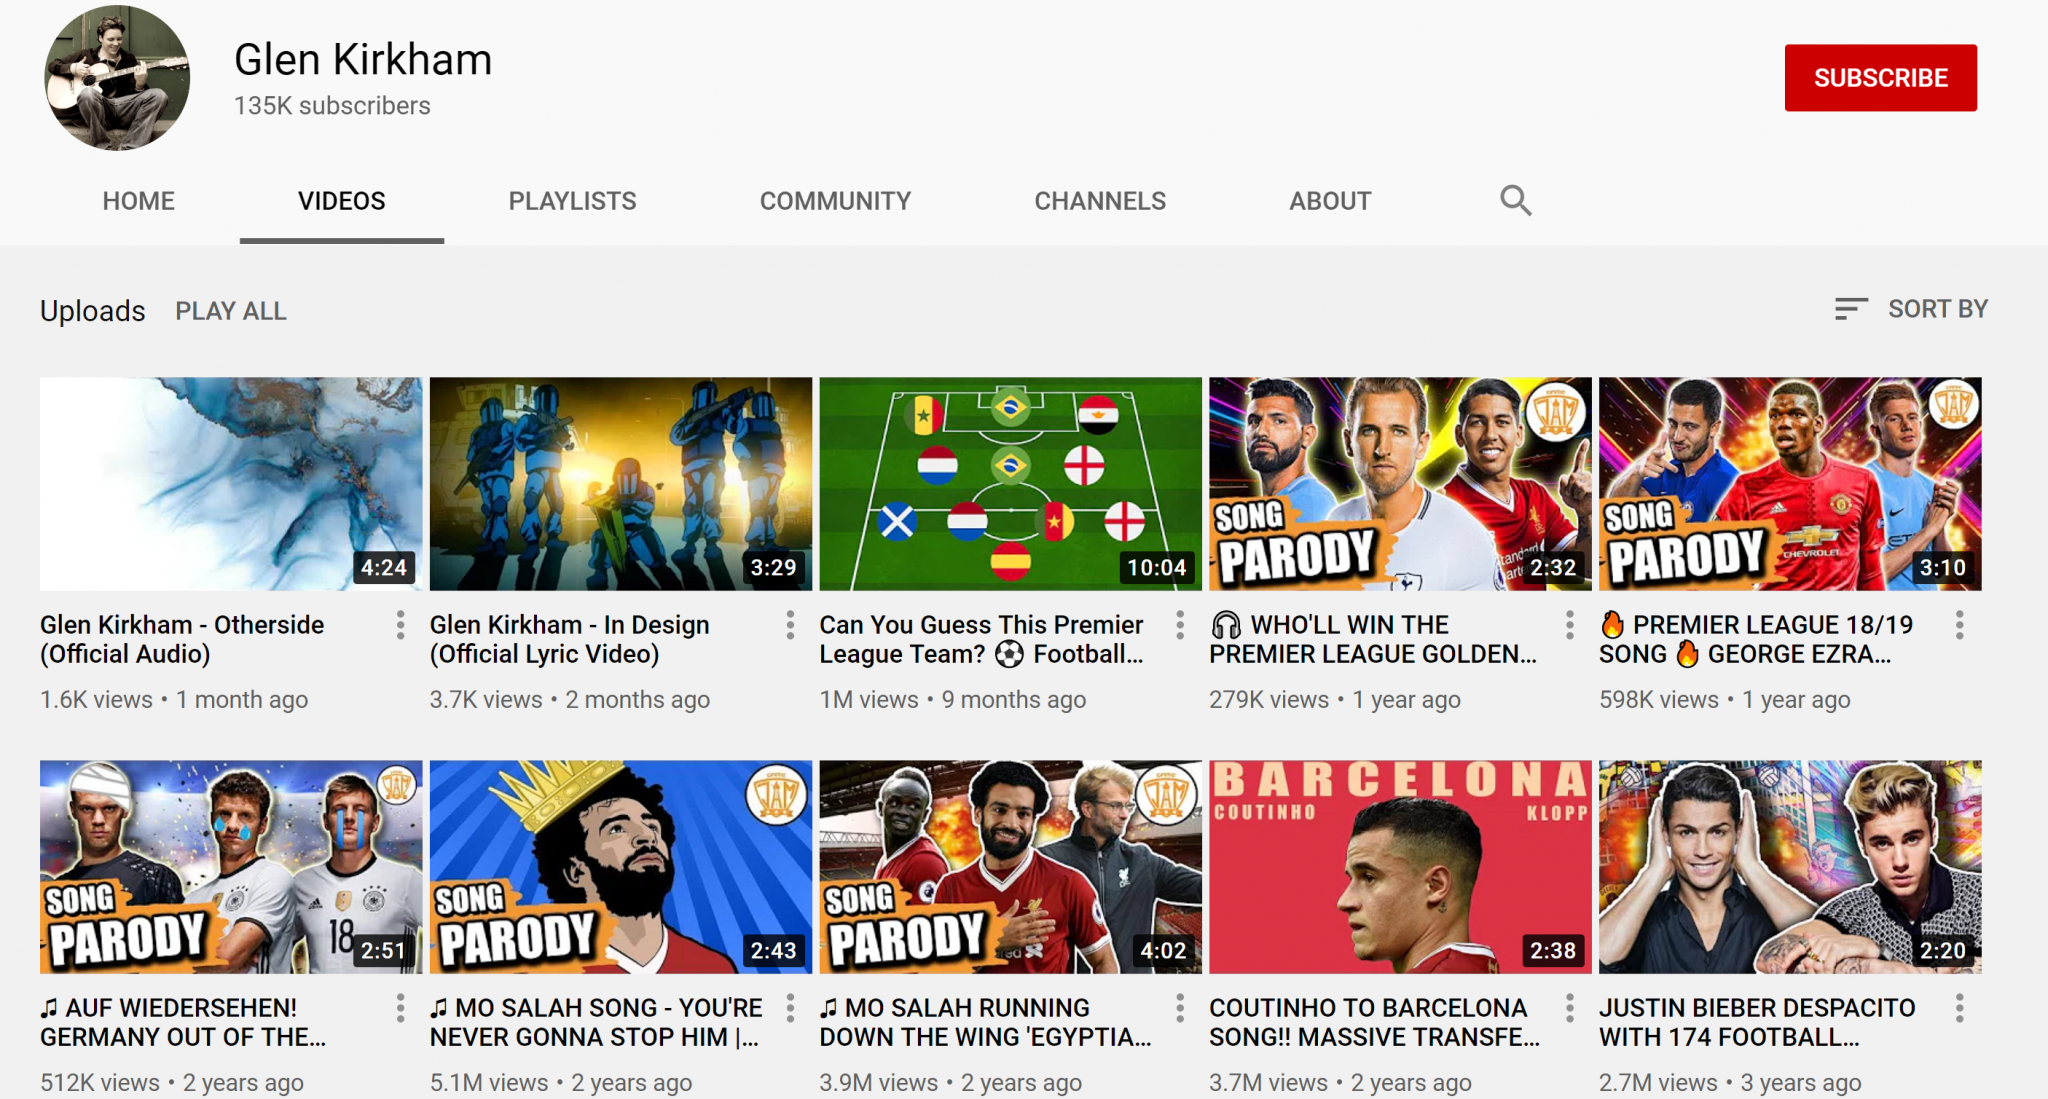Play the 4:02 Liverpool parody thumbnail

click(1011, 867)
